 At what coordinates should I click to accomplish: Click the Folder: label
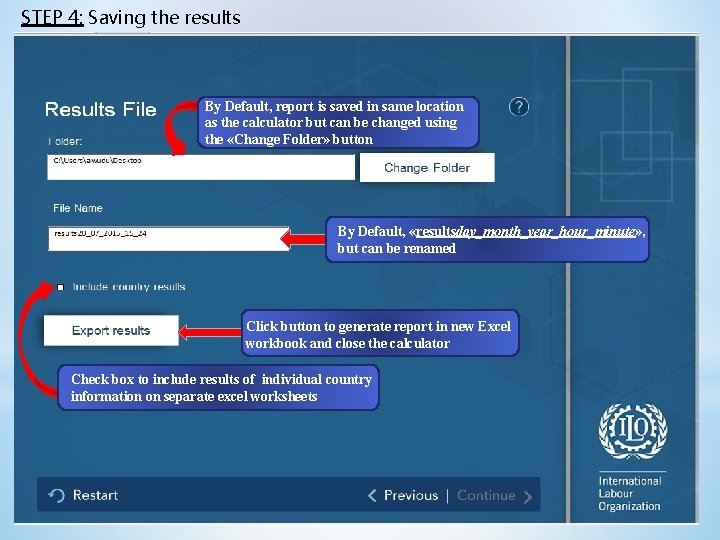65,141
